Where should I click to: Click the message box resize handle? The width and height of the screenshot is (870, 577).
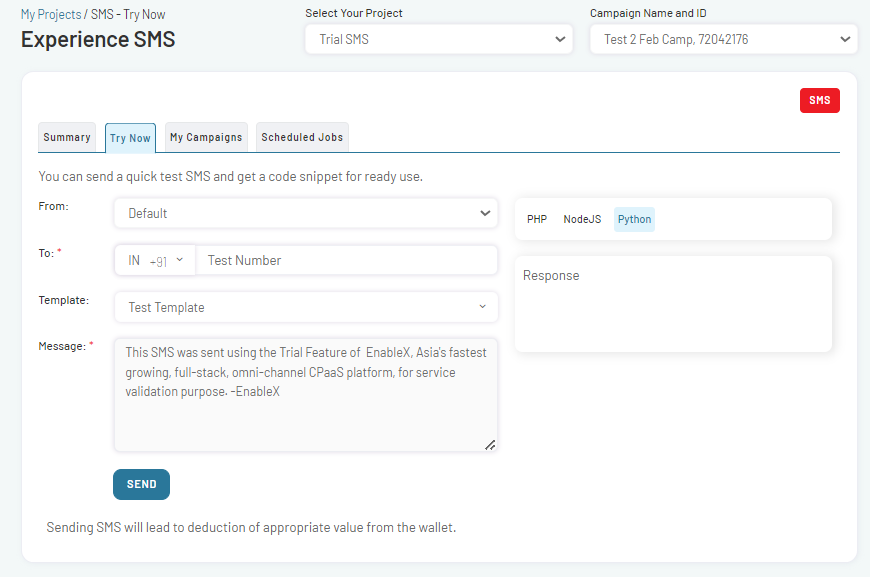pos(490,445)
